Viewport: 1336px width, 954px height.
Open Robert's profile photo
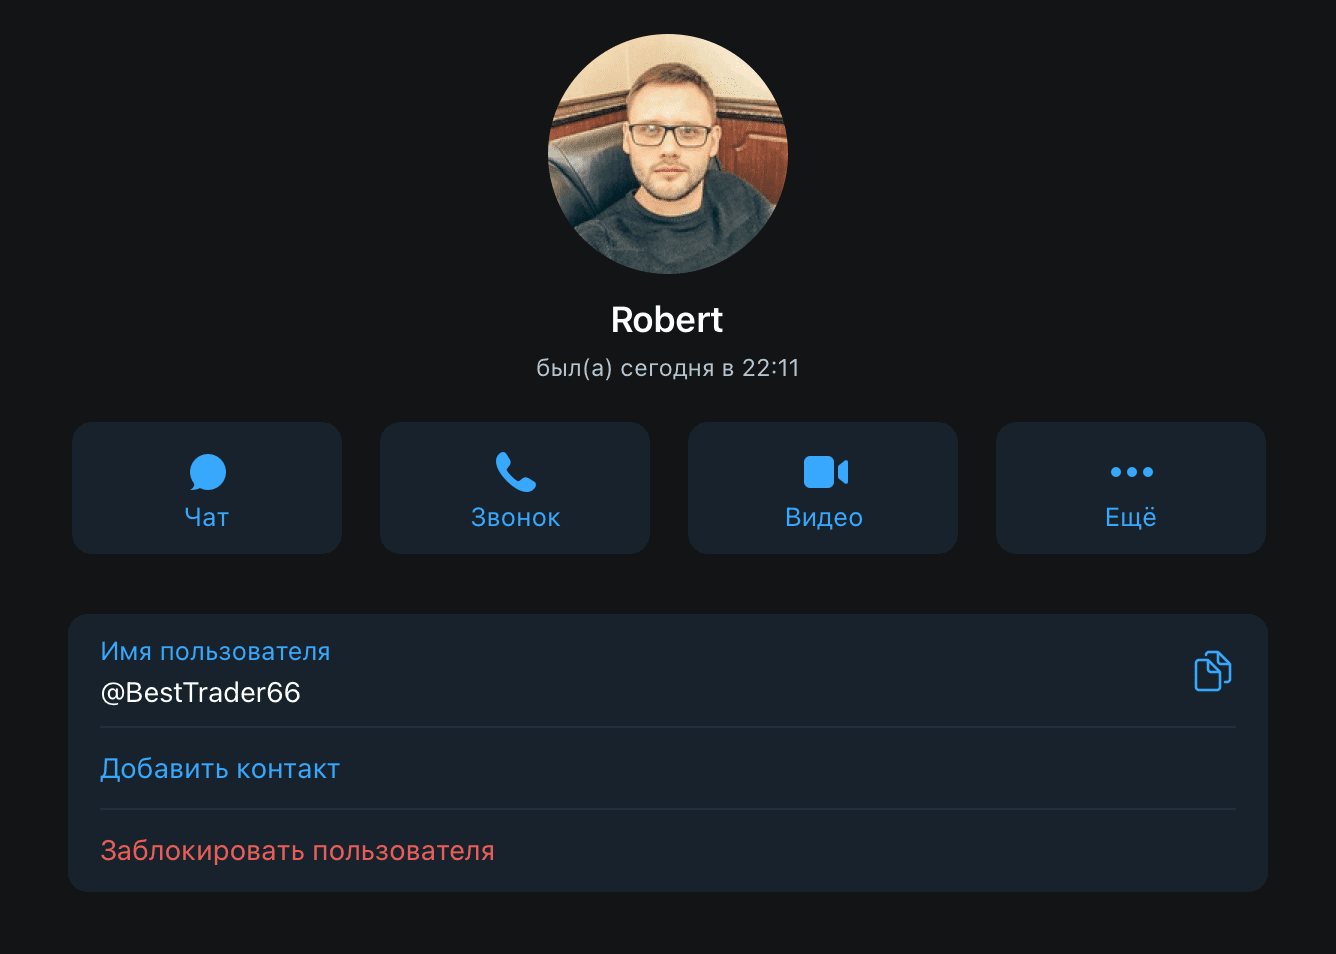coord(668,154)
